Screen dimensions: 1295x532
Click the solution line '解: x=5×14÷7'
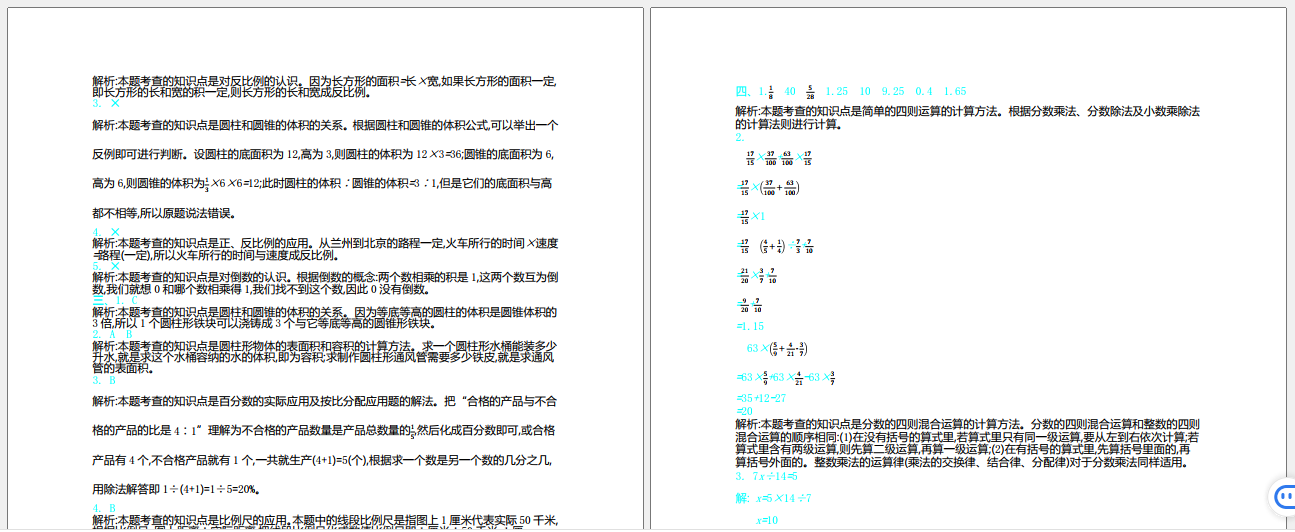(768, 497)
